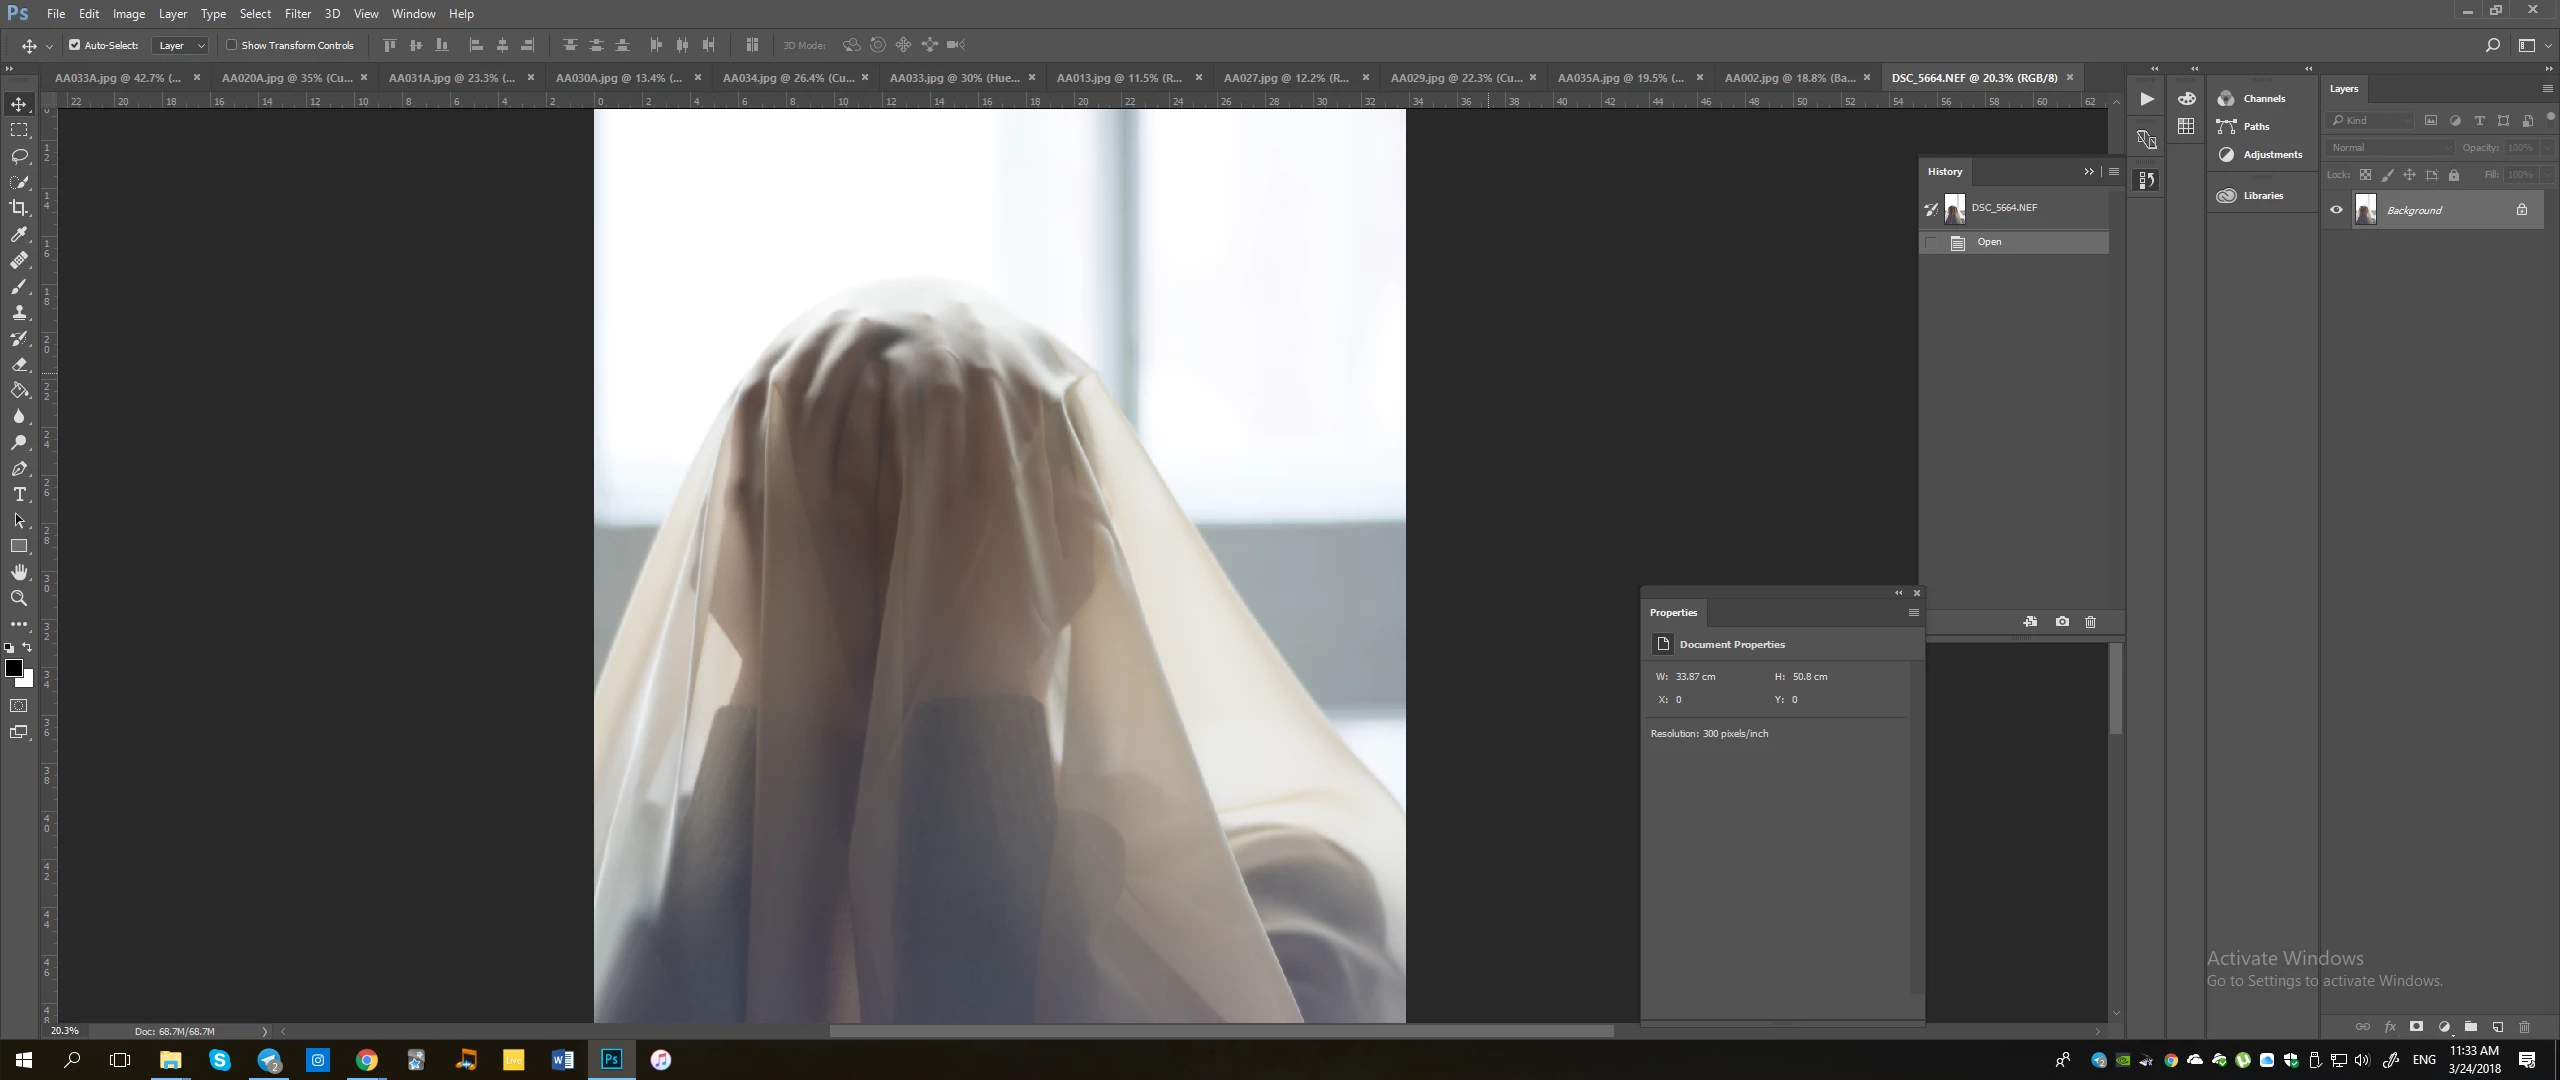Switch to the AA034.jpg document tab
This screenshot has width=2560, height=1080.
coord(787,78)
